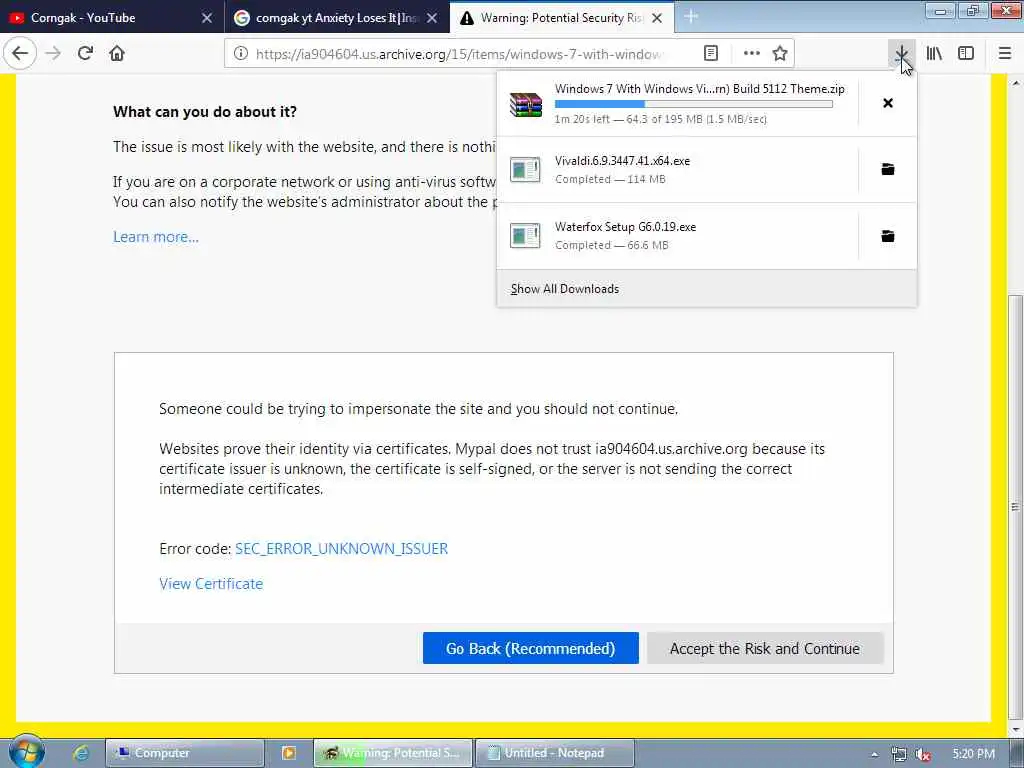The width and height of the screenshot is (1024, 768).
Task: Show All Downloads
Action: click(x=707, y=289)
